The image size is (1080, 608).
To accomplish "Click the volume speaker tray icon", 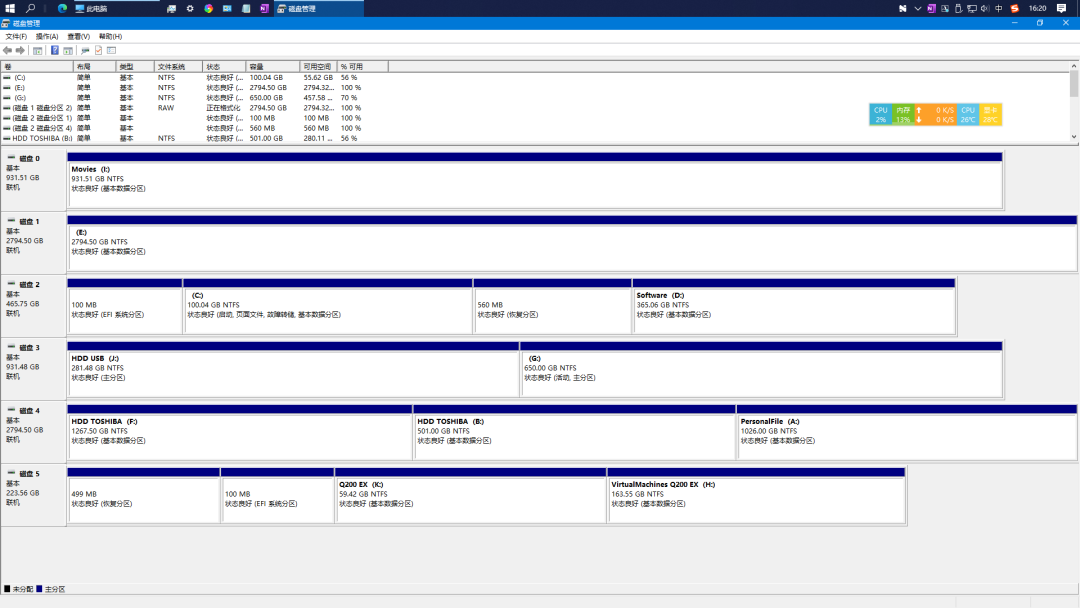I will (984, 8).
